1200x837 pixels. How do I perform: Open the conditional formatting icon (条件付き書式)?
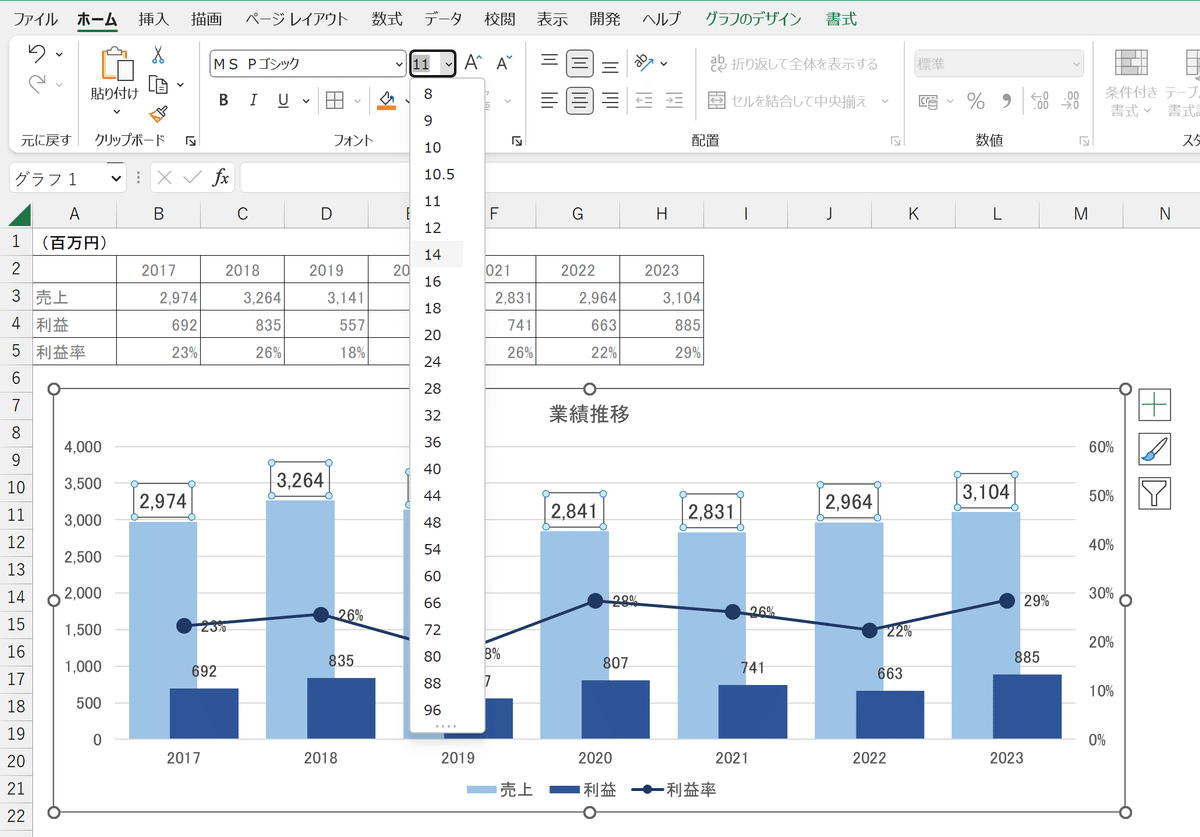[1132, 64]
